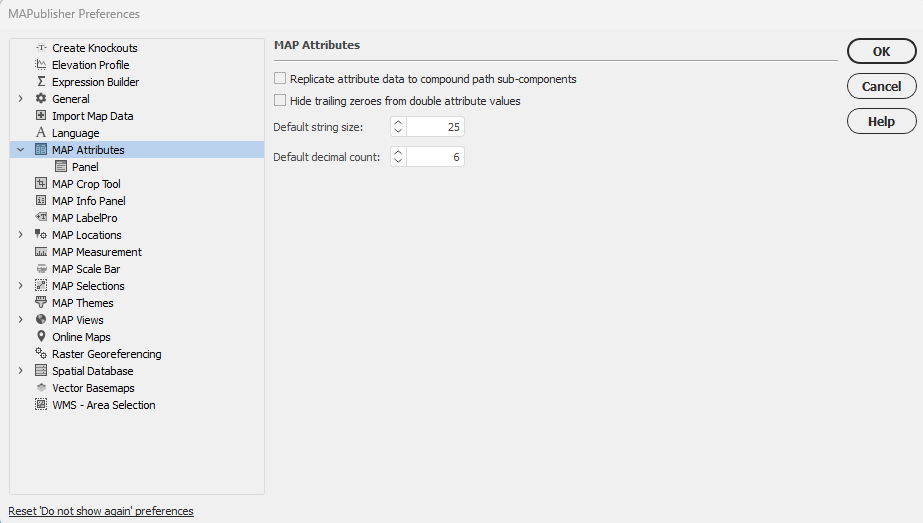Screen dimensions: 923x523
Task: Reset 'Do not show again' preferences
Action: tap(101, 511)
